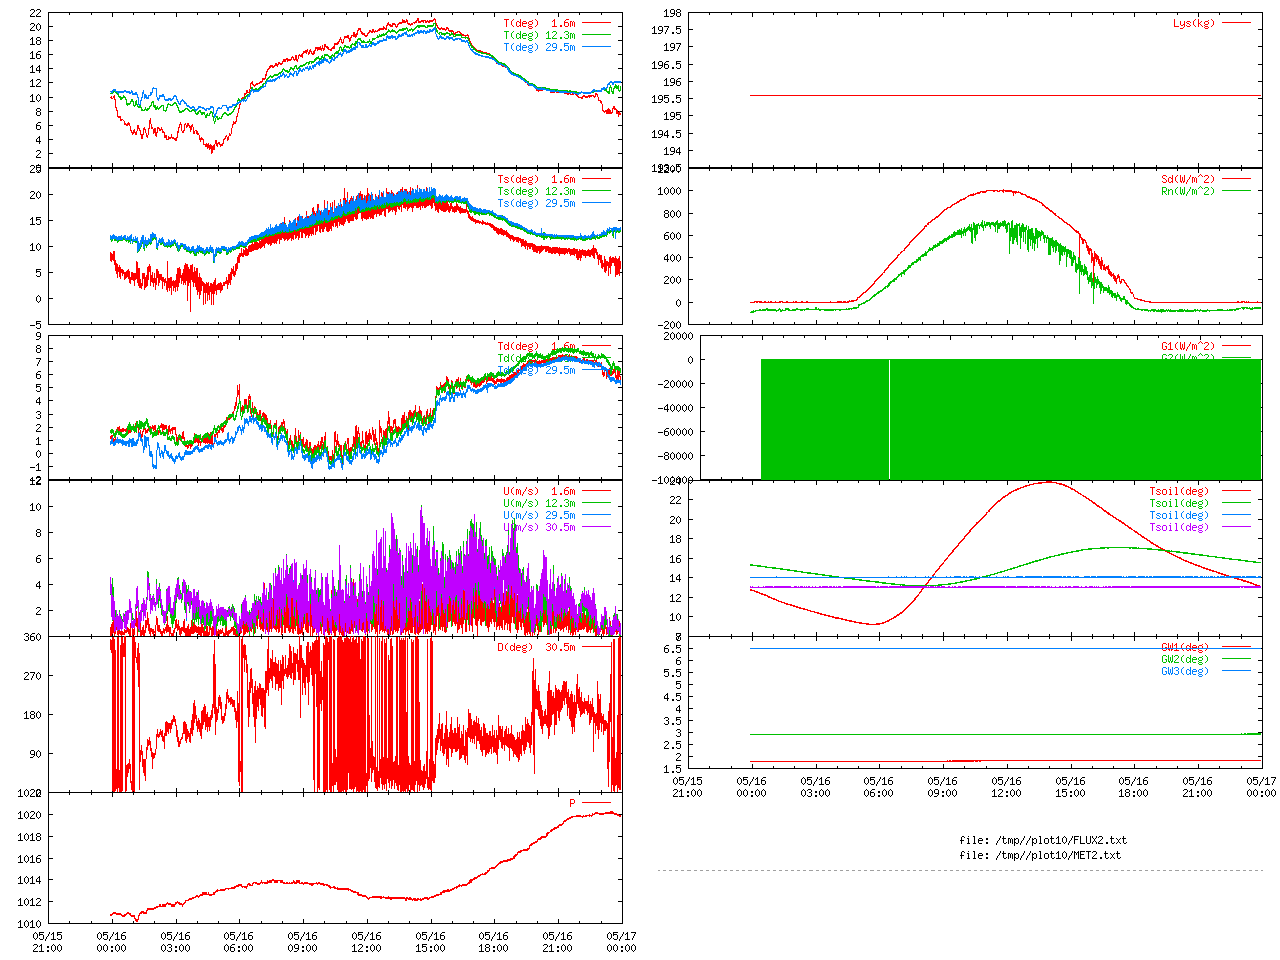Click the 195.5 tick on Lys axis
This screenshot has width=1280, height=960.
[666, 99]
